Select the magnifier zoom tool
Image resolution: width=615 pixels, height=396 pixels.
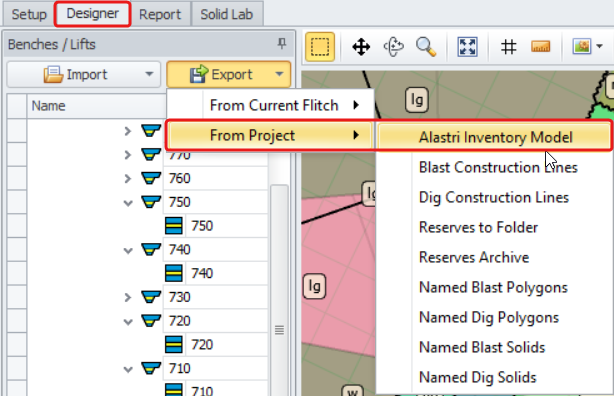[x=426, y=47]
